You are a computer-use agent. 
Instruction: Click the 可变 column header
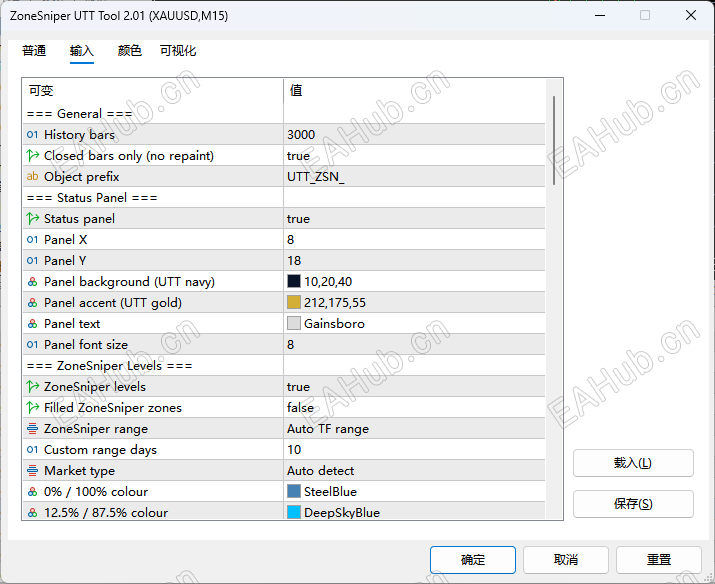(153, 90)
